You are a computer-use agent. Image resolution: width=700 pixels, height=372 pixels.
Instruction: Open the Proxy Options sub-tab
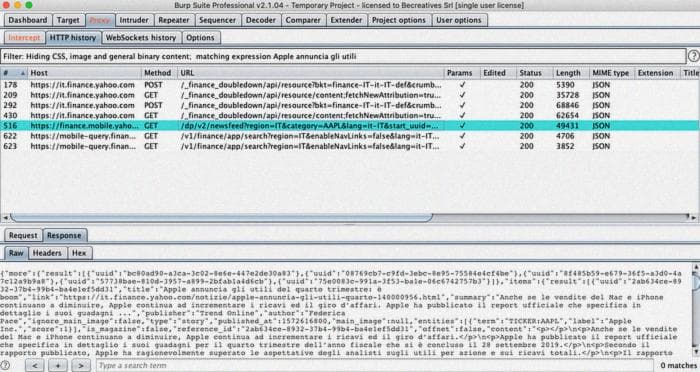pyautogui.click(x=200, y=38)
